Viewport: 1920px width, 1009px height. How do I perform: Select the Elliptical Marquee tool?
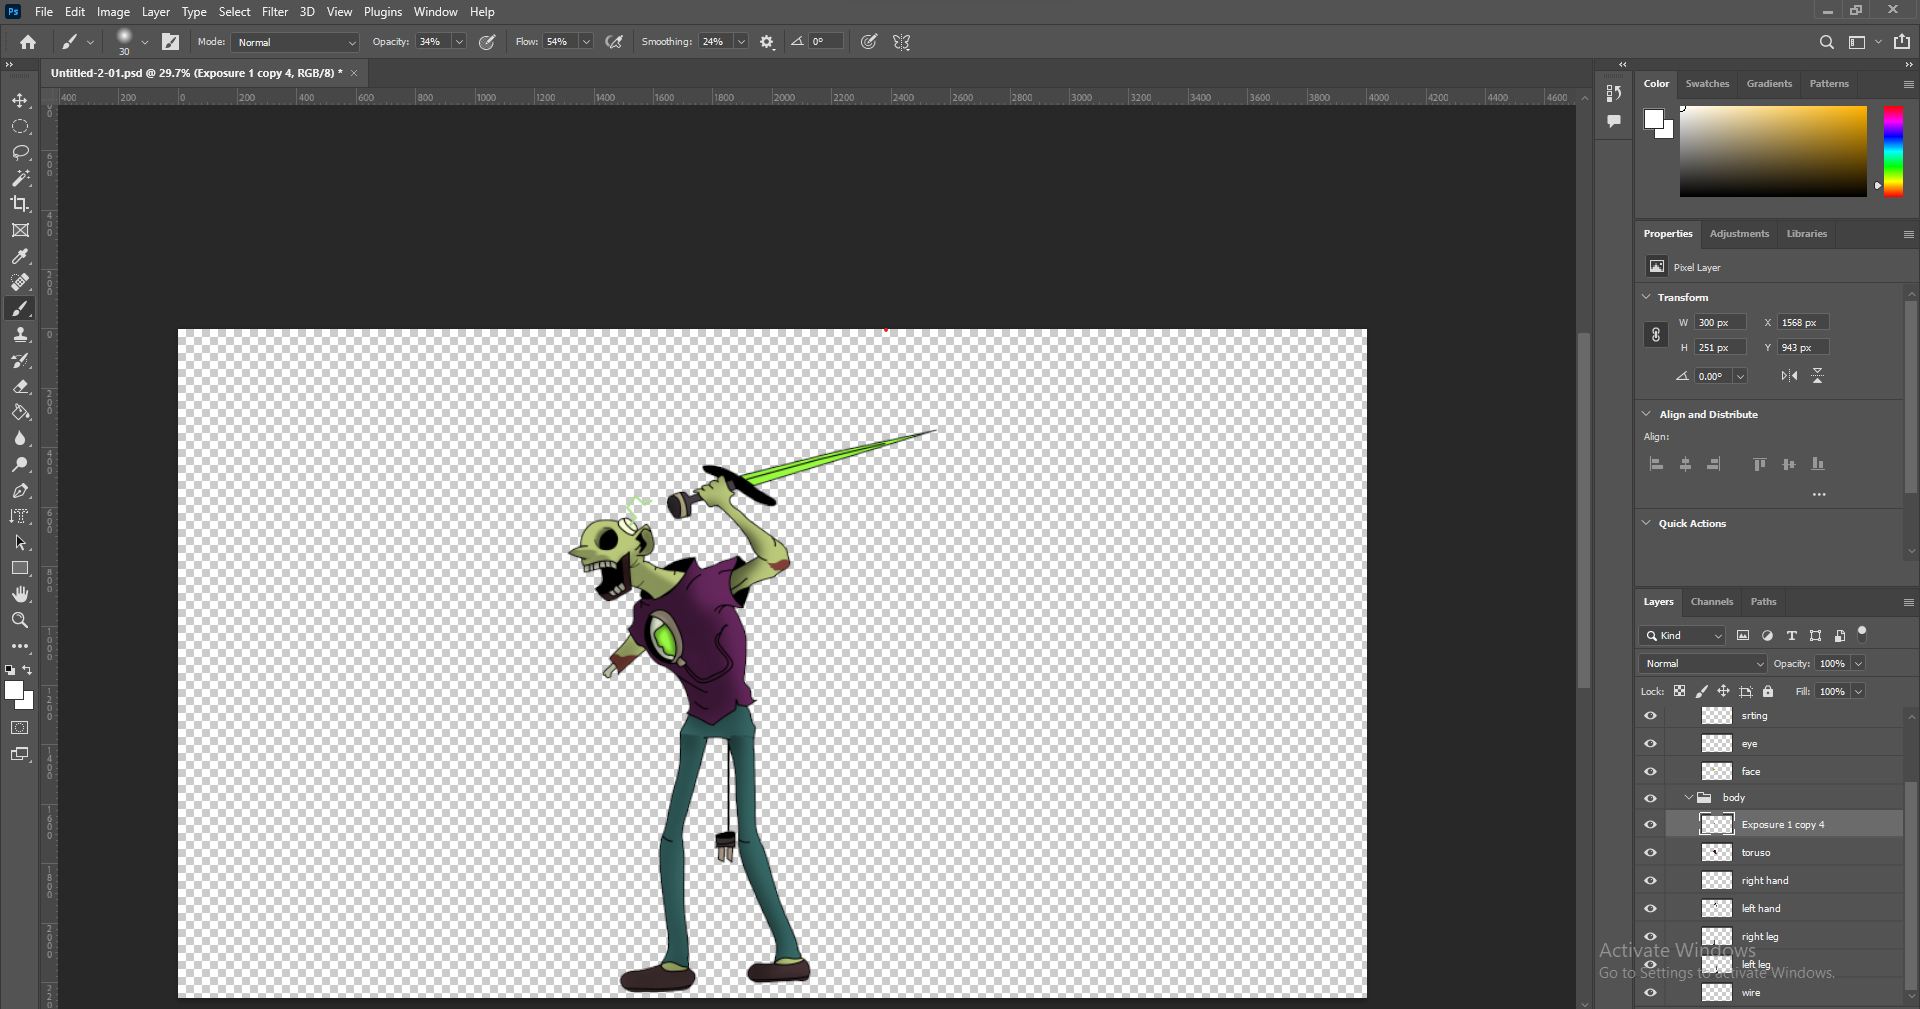tap(20, 126)
